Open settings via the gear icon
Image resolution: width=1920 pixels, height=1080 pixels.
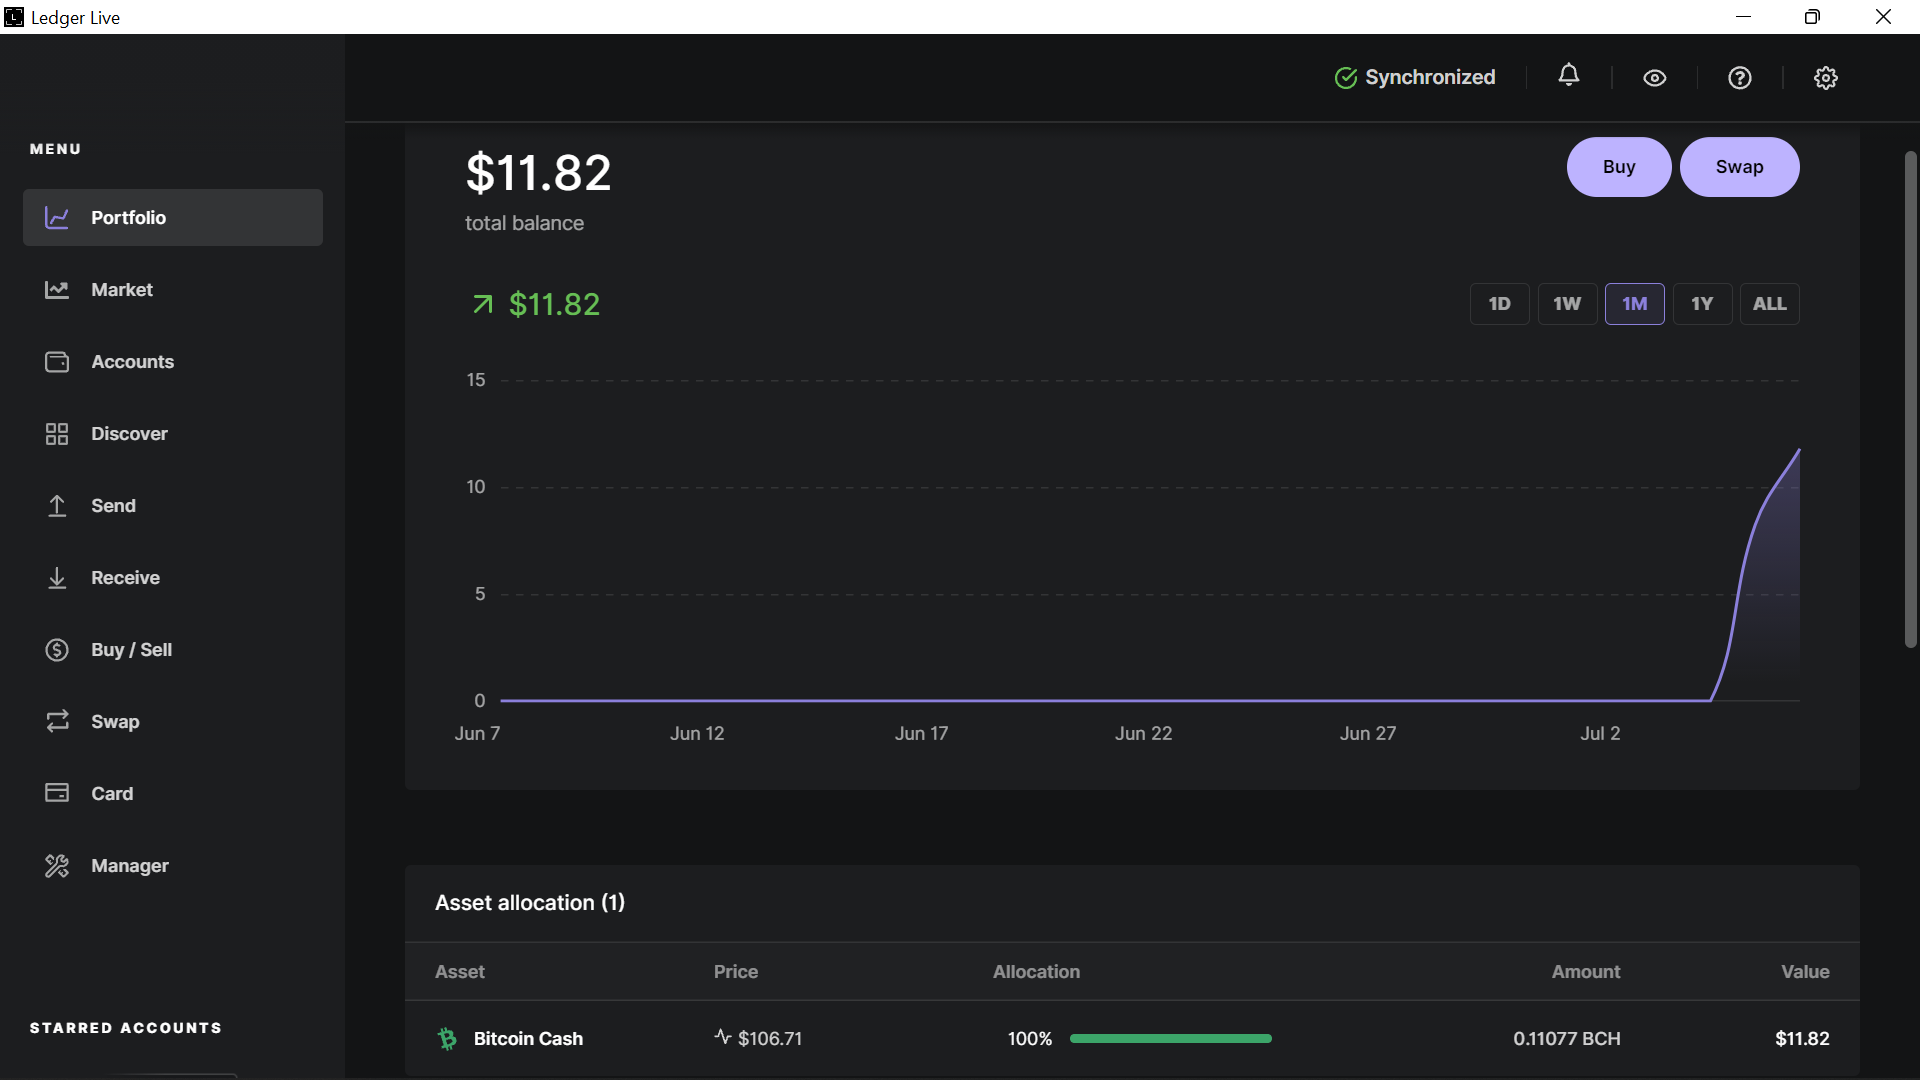[x=1826, y=78]
